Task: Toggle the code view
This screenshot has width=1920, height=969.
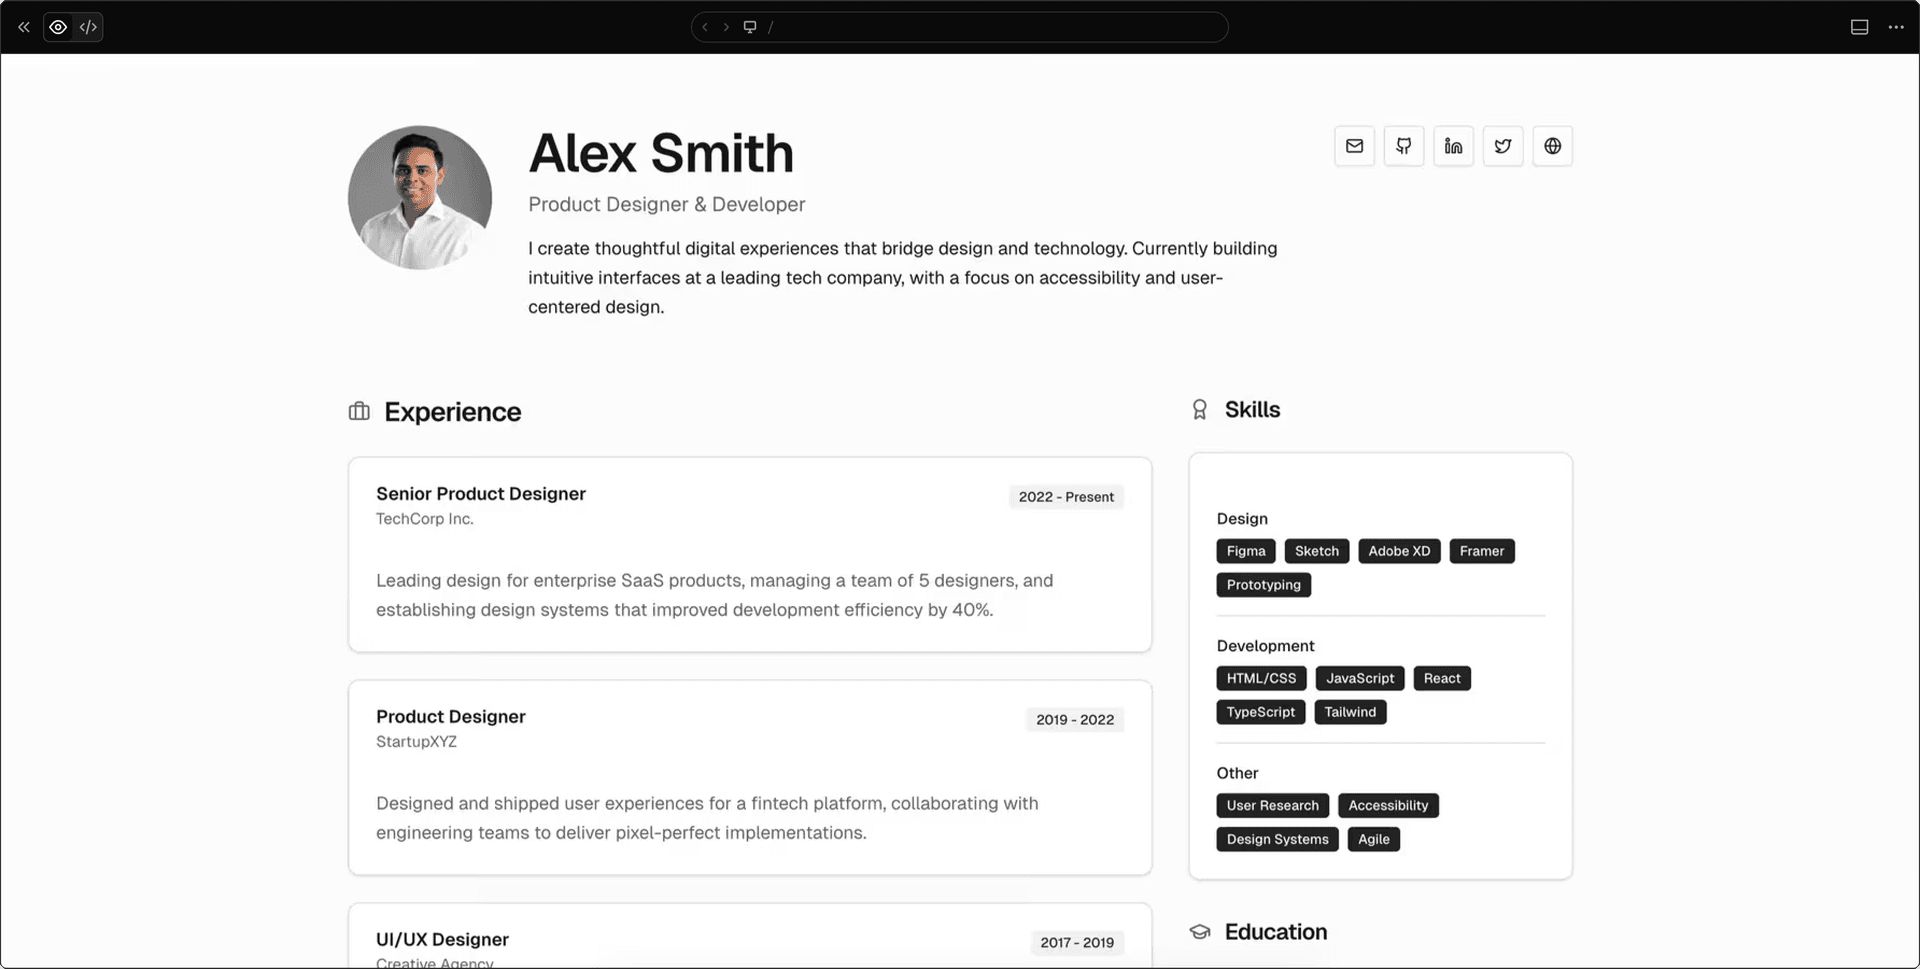Action: (88, 27)
